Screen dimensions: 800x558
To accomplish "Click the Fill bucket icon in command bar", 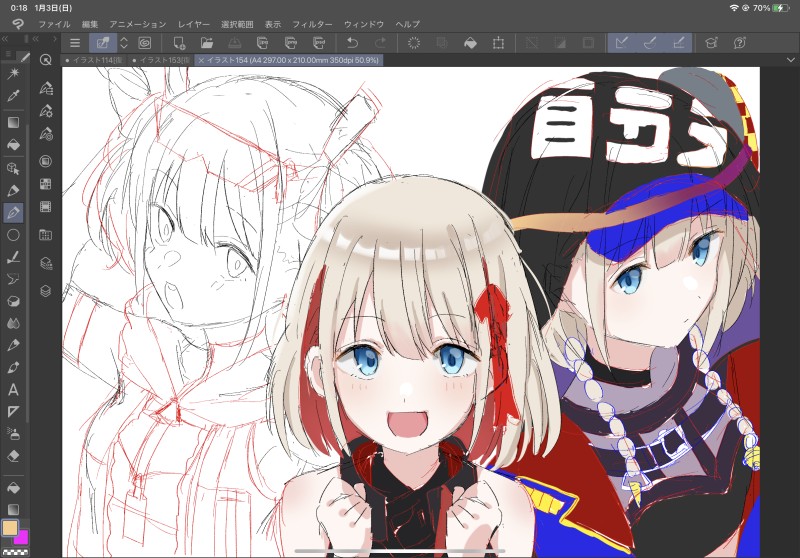I will 470,43.
